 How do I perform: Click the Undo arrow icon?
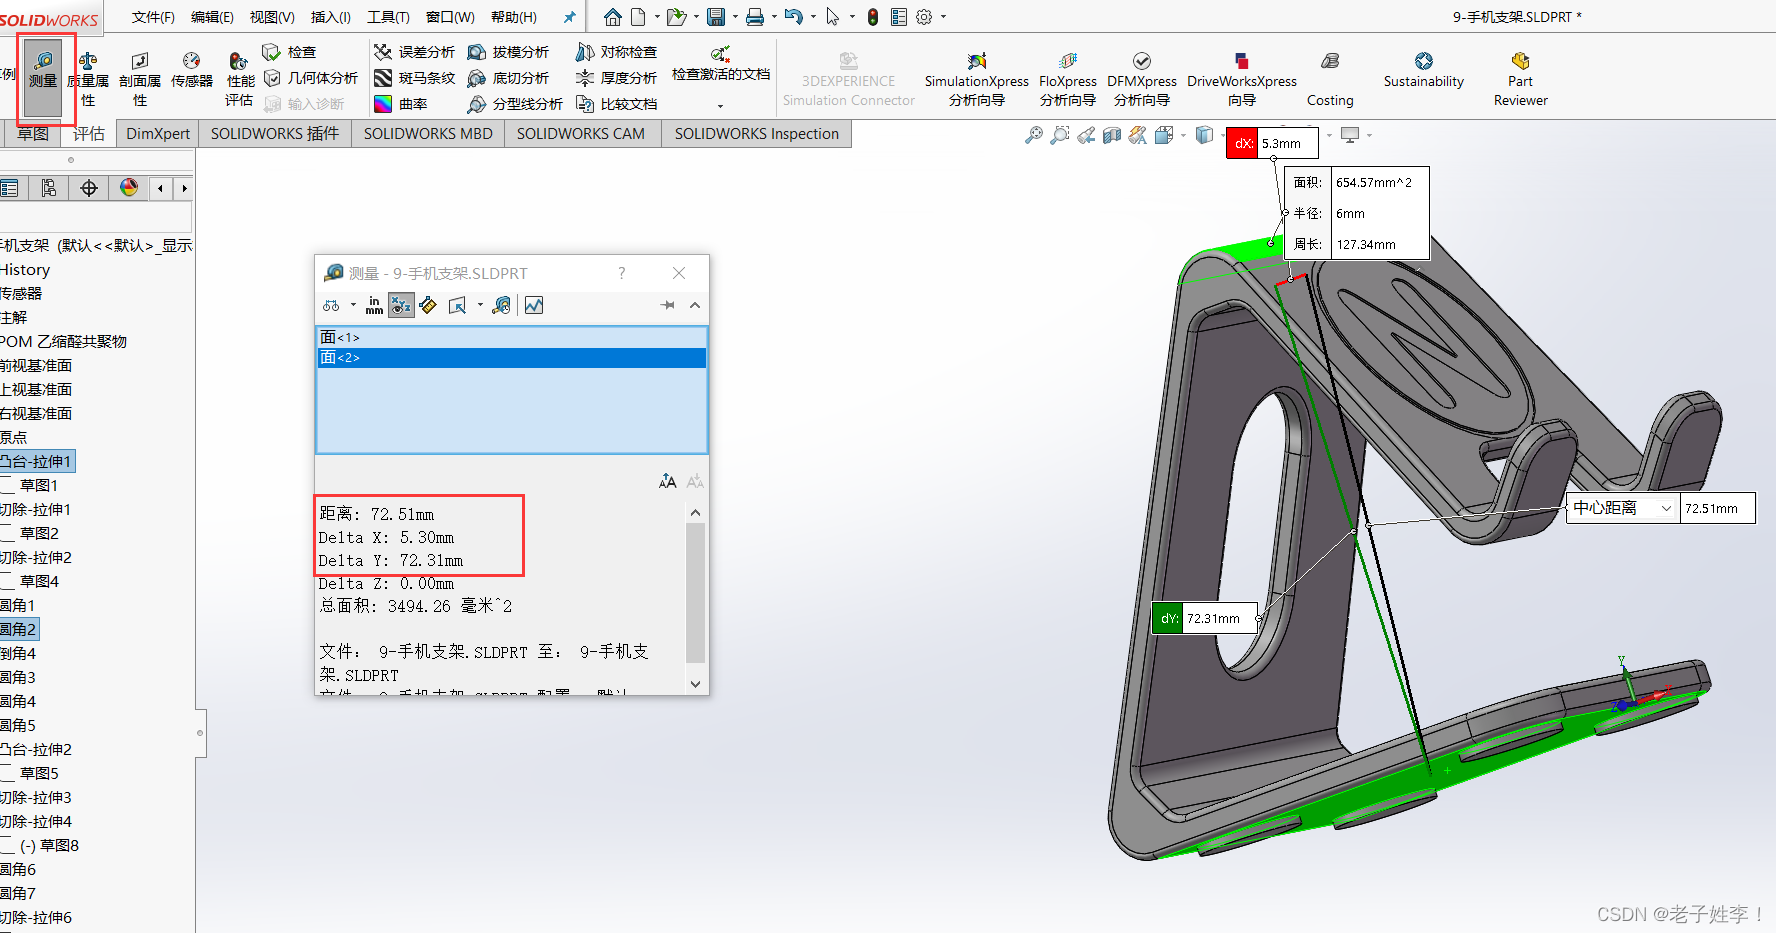794,17
